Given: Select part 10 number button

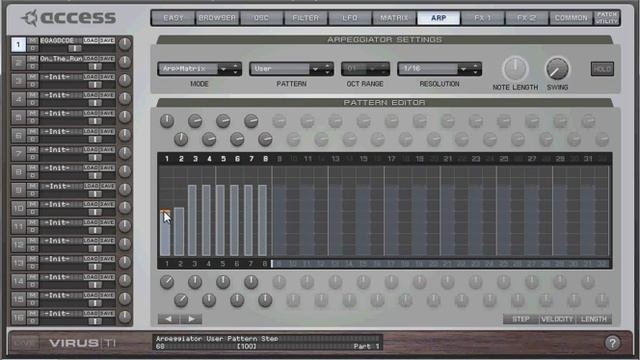Looking at the screenshot, I should click(18, 208).
